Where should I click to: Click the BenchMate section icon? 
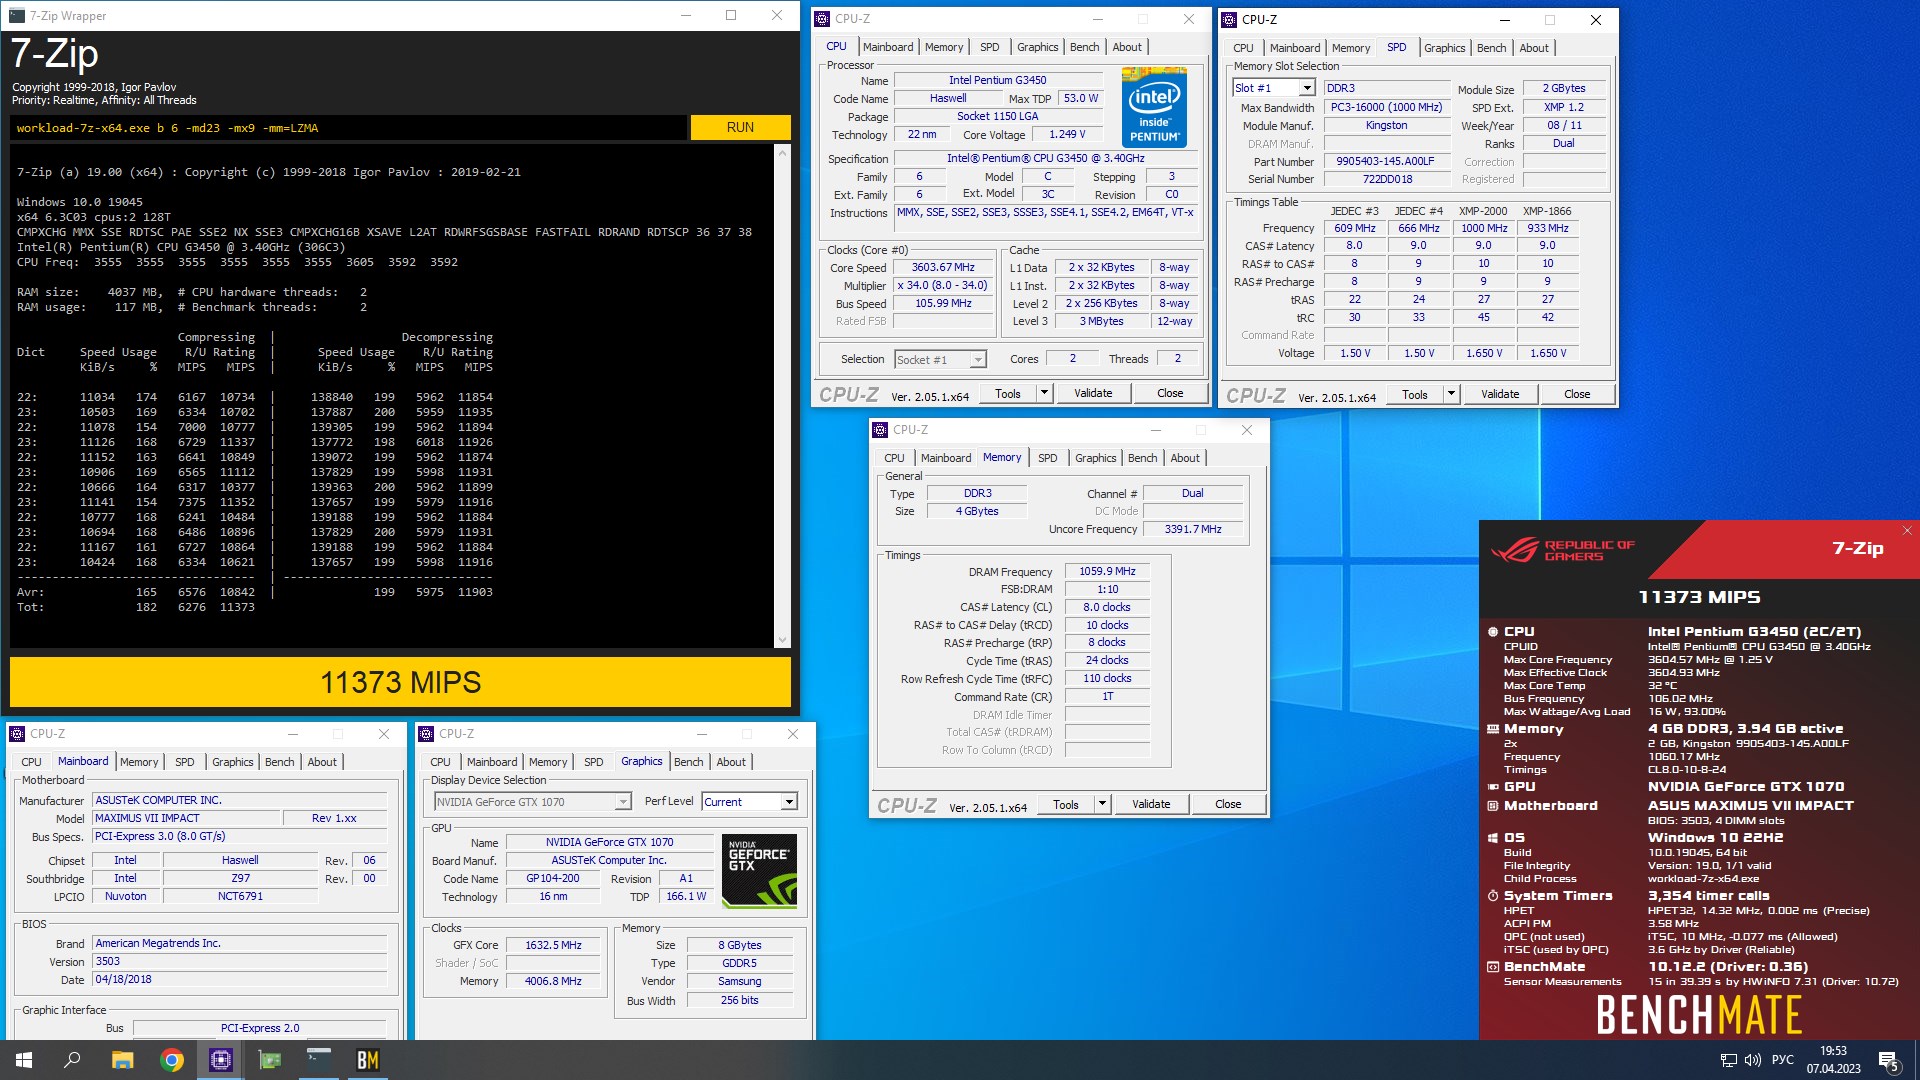click(x=1492, y=967)
